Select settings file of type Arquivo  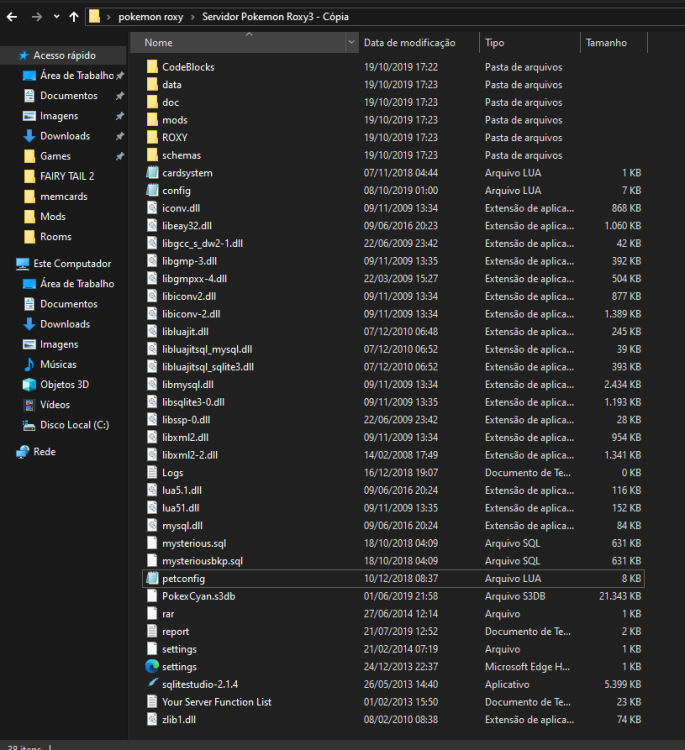pos(179,649)
